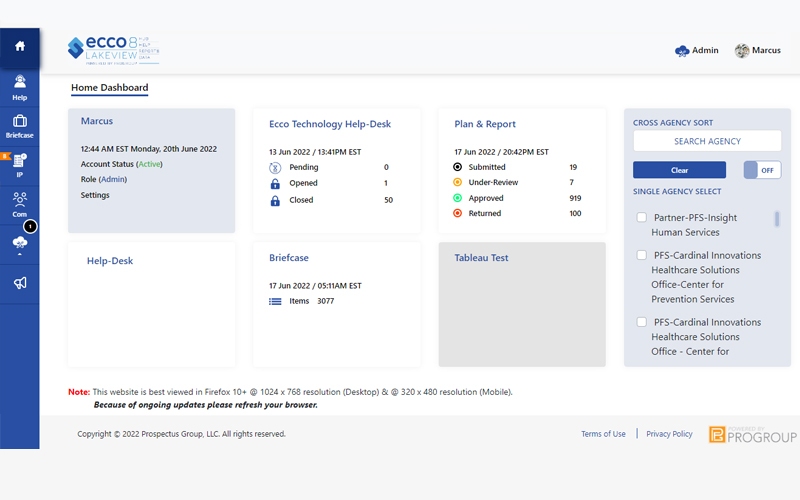This screenshot has width=800, height=500.
Task: Open the Help sidebar icon
Action: tap(19, 87)
